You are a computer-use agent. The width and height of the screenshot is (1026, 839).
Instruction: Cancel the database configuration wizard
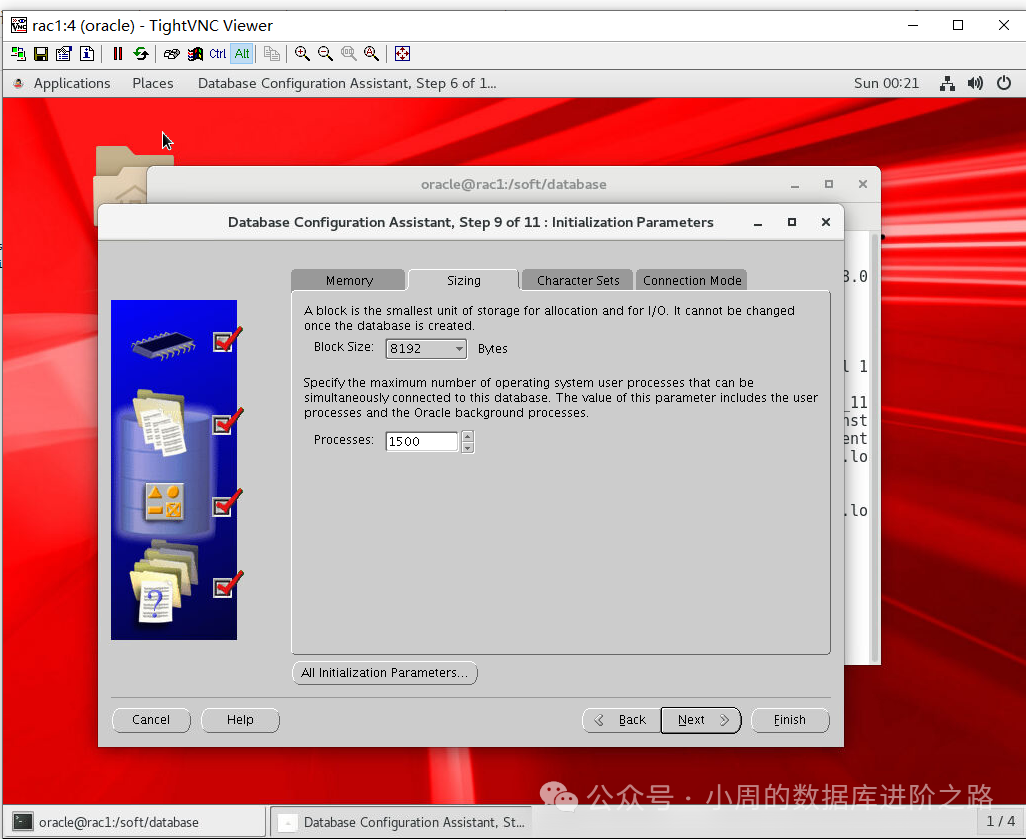[151, 720]
